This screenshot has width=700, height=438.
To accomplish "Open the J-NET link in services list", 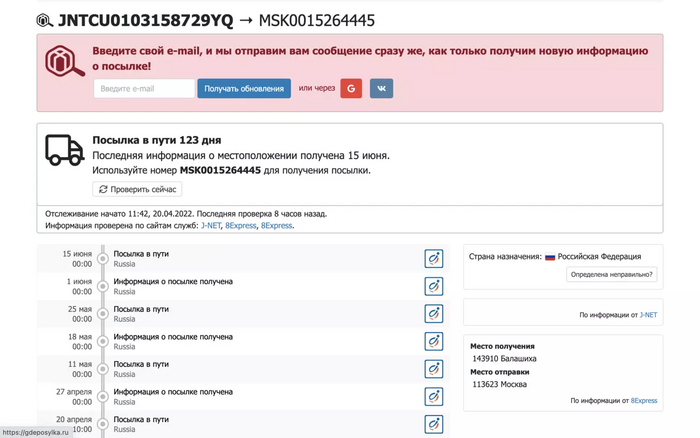I will coord(210,226).
